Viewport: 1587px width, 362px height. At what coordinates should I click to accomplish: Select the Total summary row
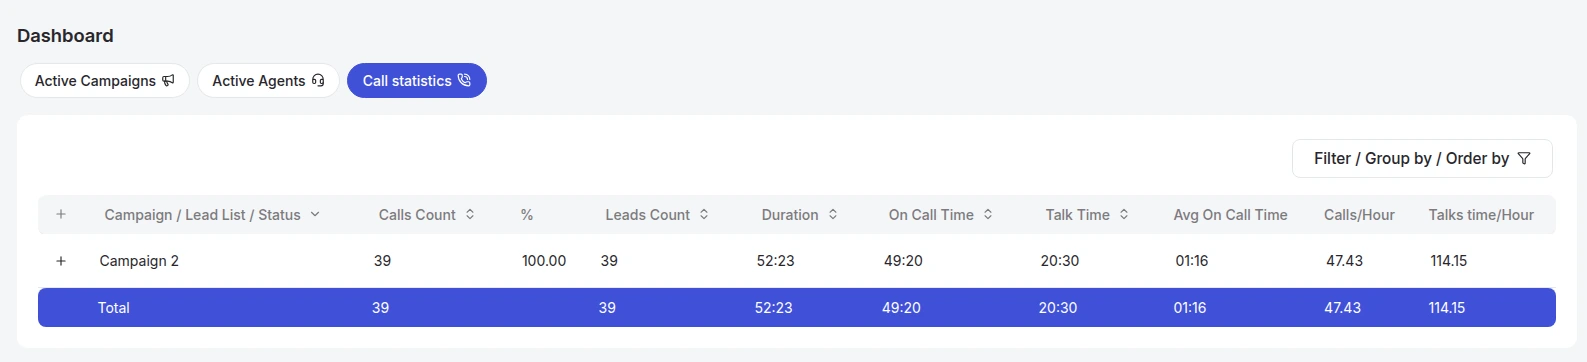coord(797,308)
